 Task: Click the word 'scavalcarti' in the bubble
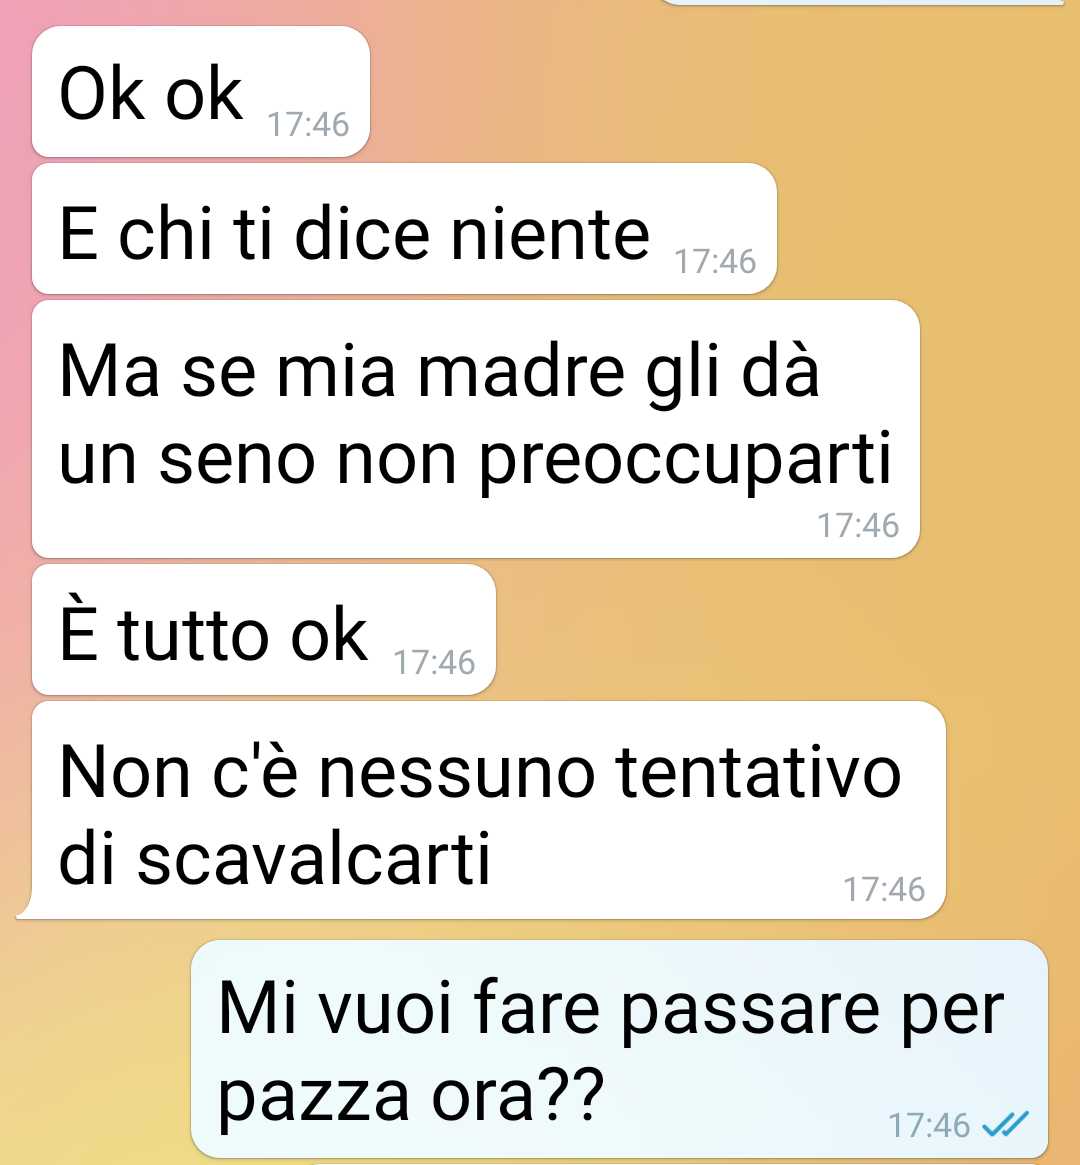pyautogui.click(x=313, y=858)
